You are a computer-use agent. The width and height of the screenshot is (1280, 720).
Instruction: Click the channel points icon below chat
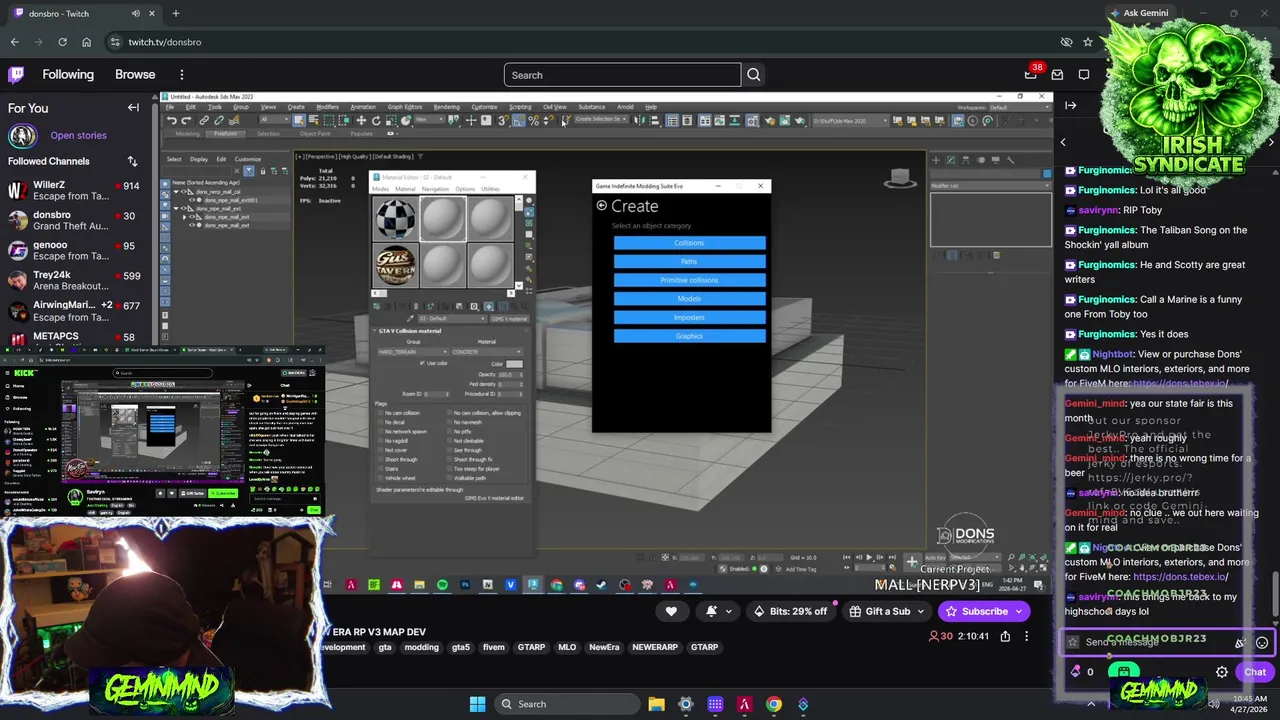tap(1075, 672)
